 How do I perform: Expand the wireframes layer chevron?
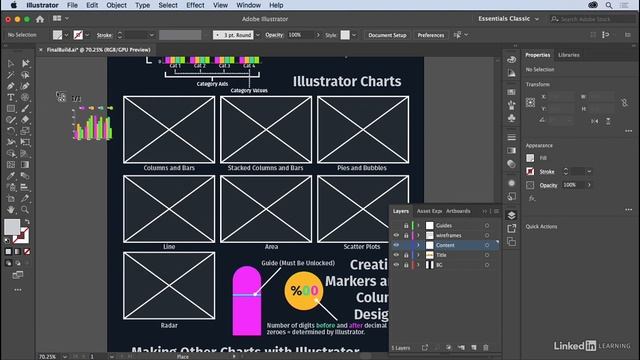pos(418,235)
